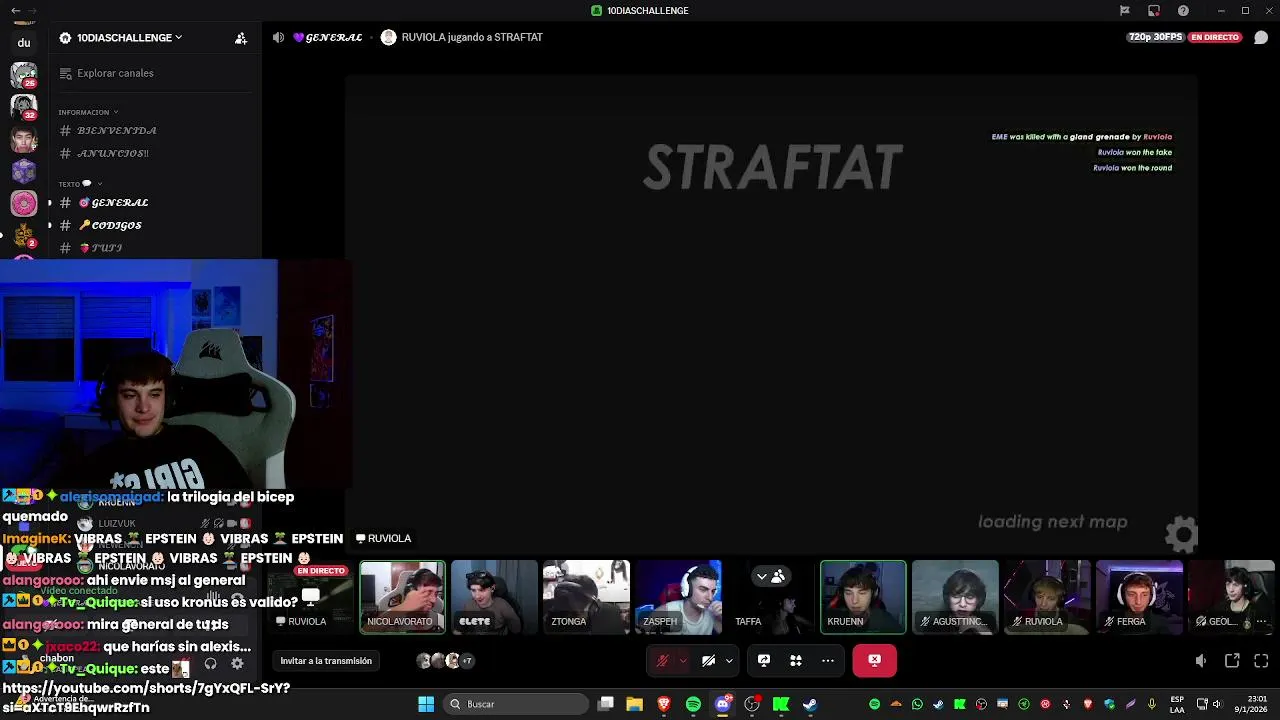Open more call options ellipsis

(828, 661)
